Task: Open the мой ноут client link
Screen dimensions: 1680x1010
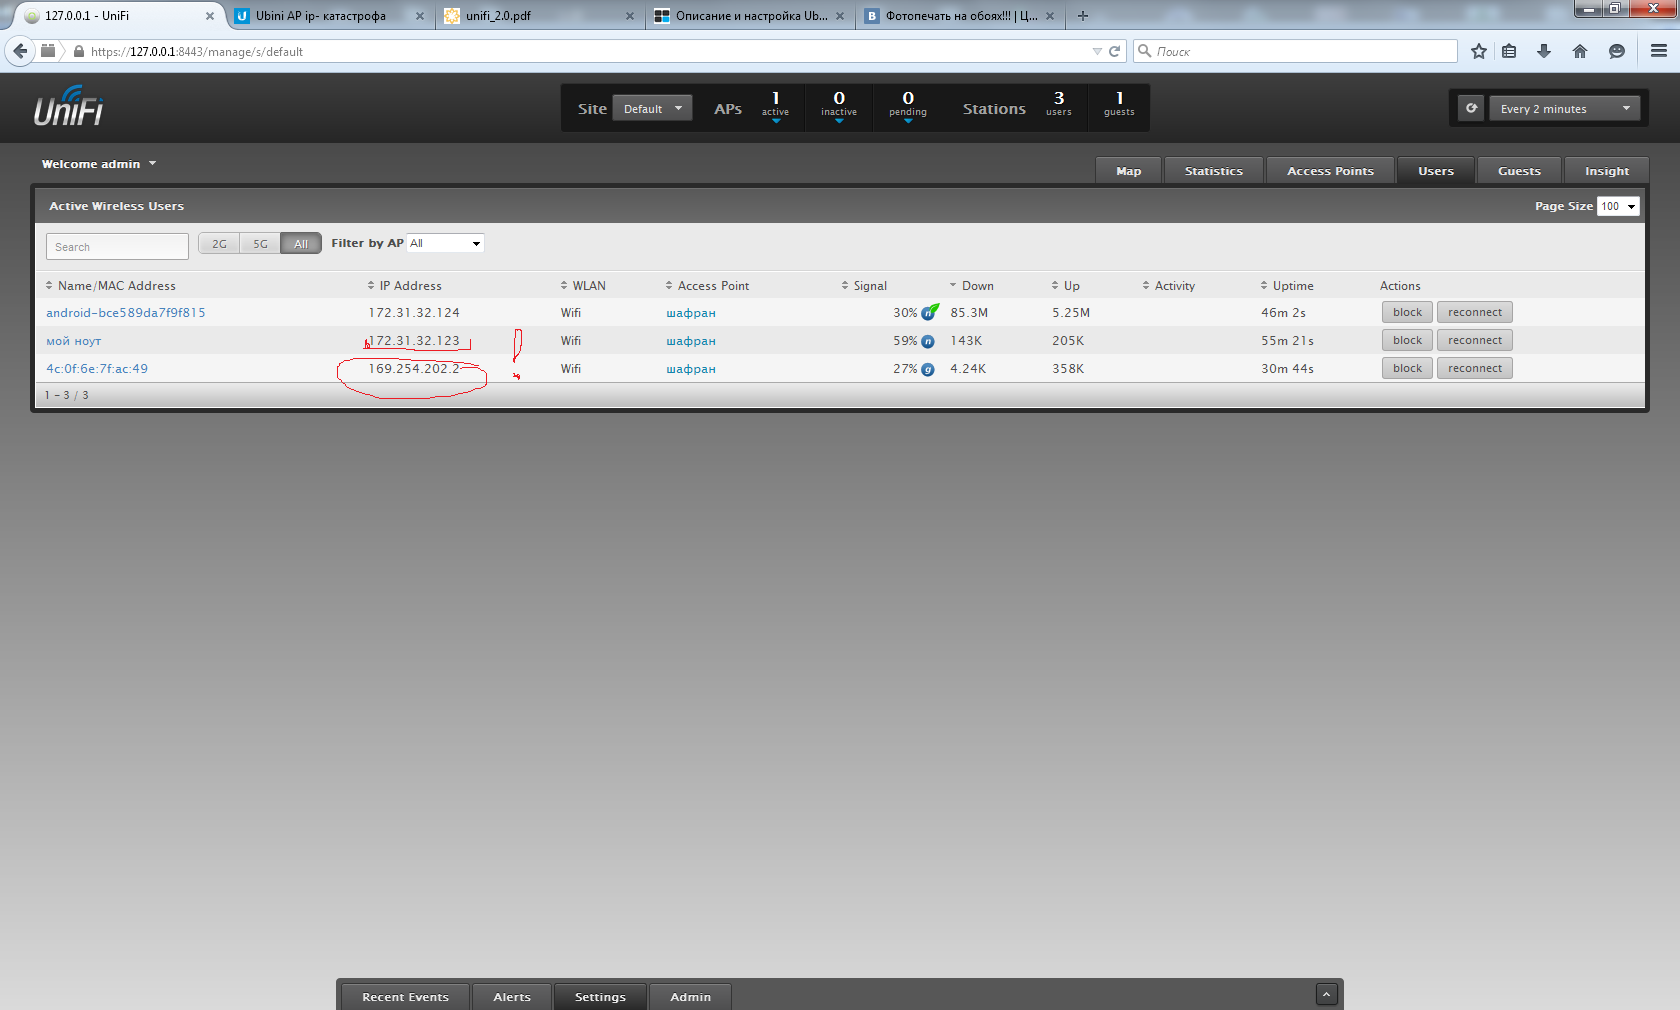Action: pyautogui.click(x=74, y=341)
